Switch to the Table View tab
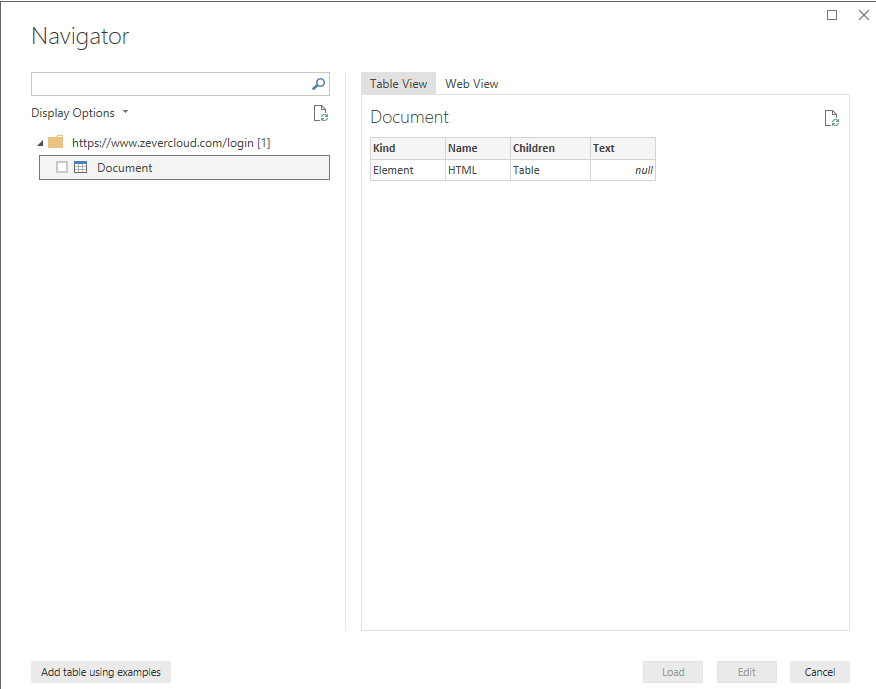 coord(398,84)
